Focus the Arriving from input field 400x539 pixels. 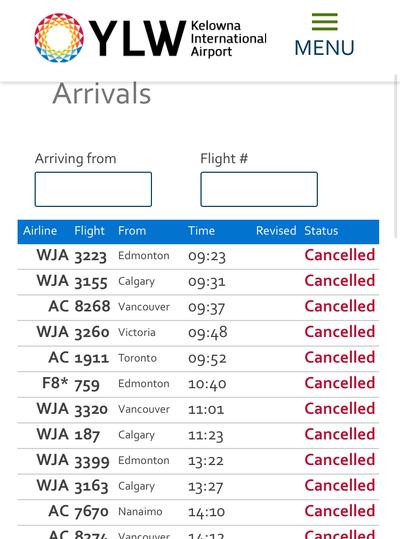pyautogui.click(x=93, y=189)
